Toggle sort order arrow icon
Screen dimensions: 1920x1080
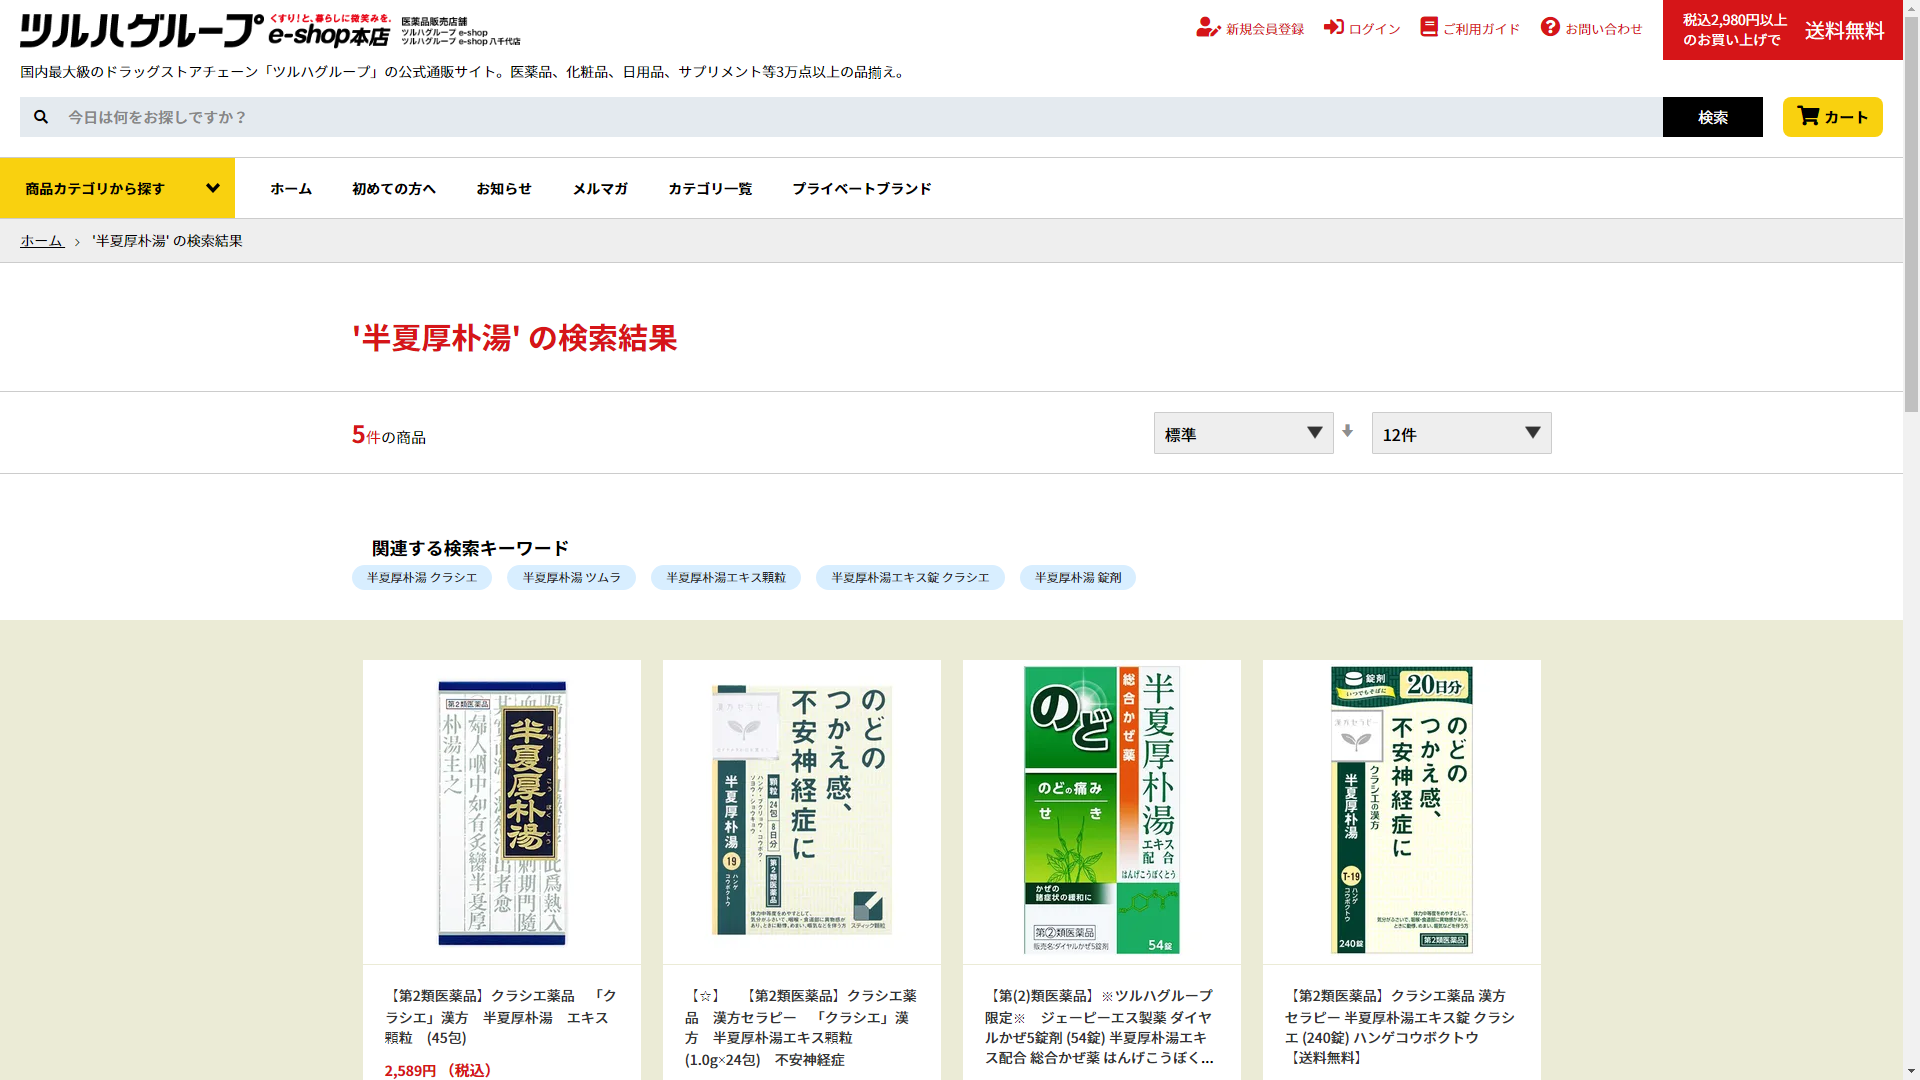[1348, 431]
